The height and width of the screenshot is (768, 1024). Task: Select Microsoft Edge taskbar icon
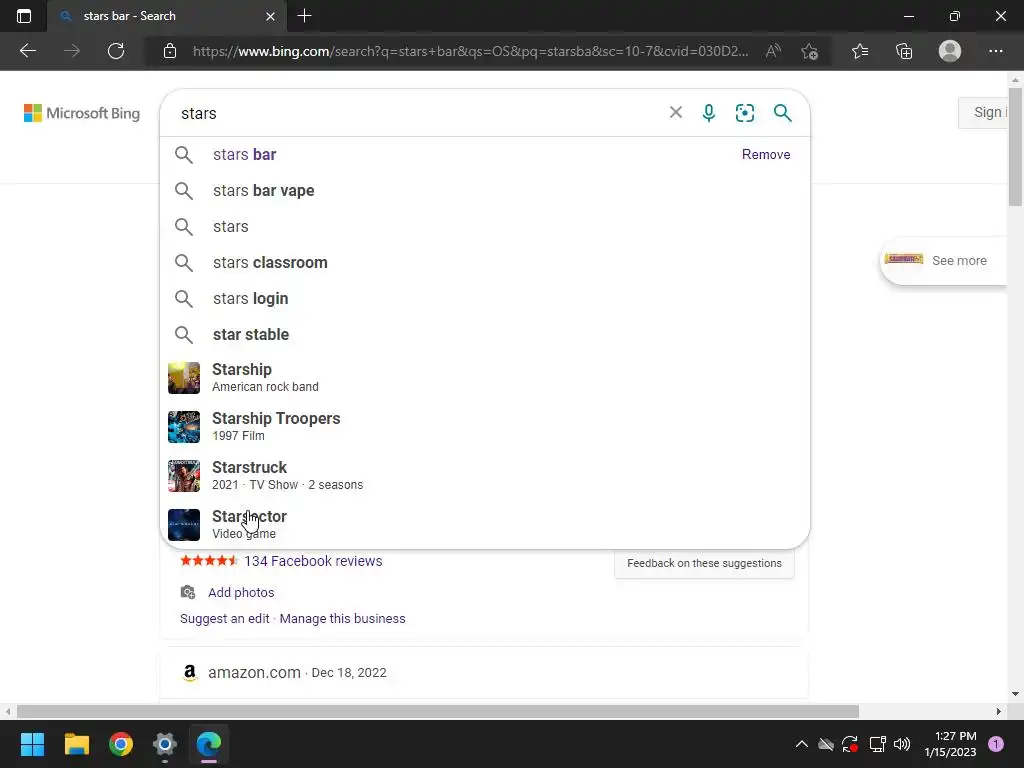pos(209,744)
